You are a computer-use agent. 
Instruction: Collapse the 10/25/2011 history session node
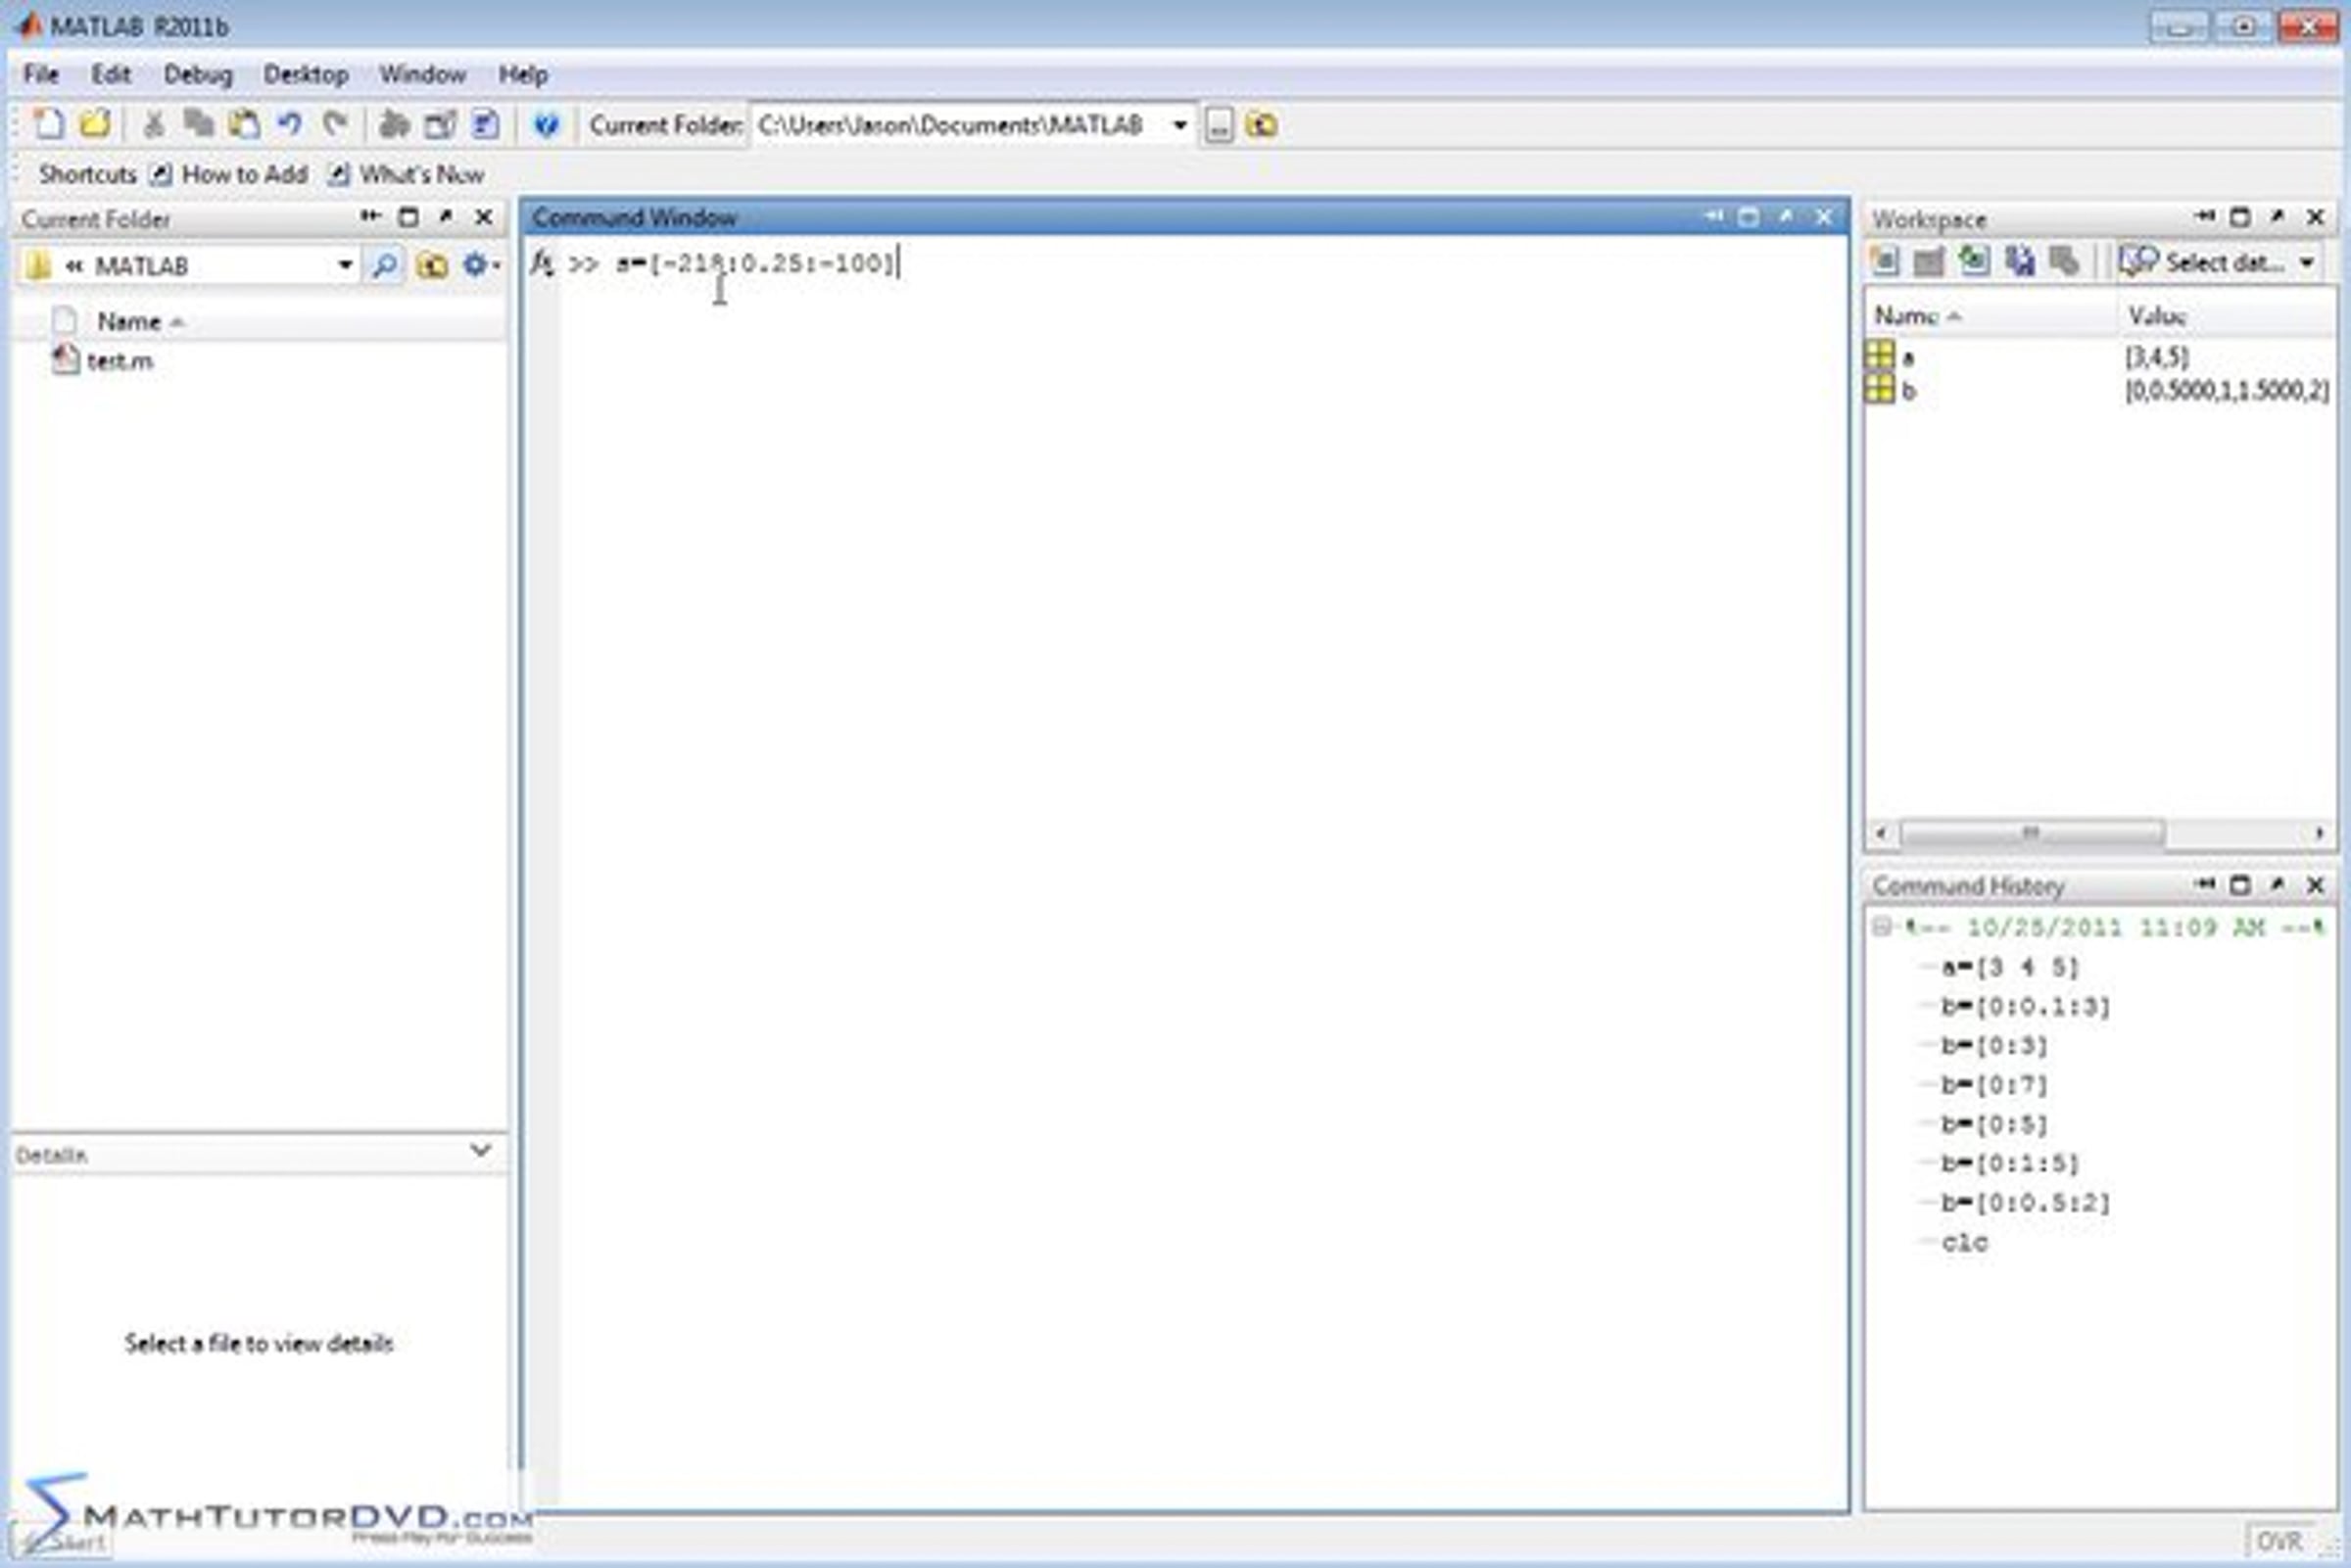coord(1882,927)
